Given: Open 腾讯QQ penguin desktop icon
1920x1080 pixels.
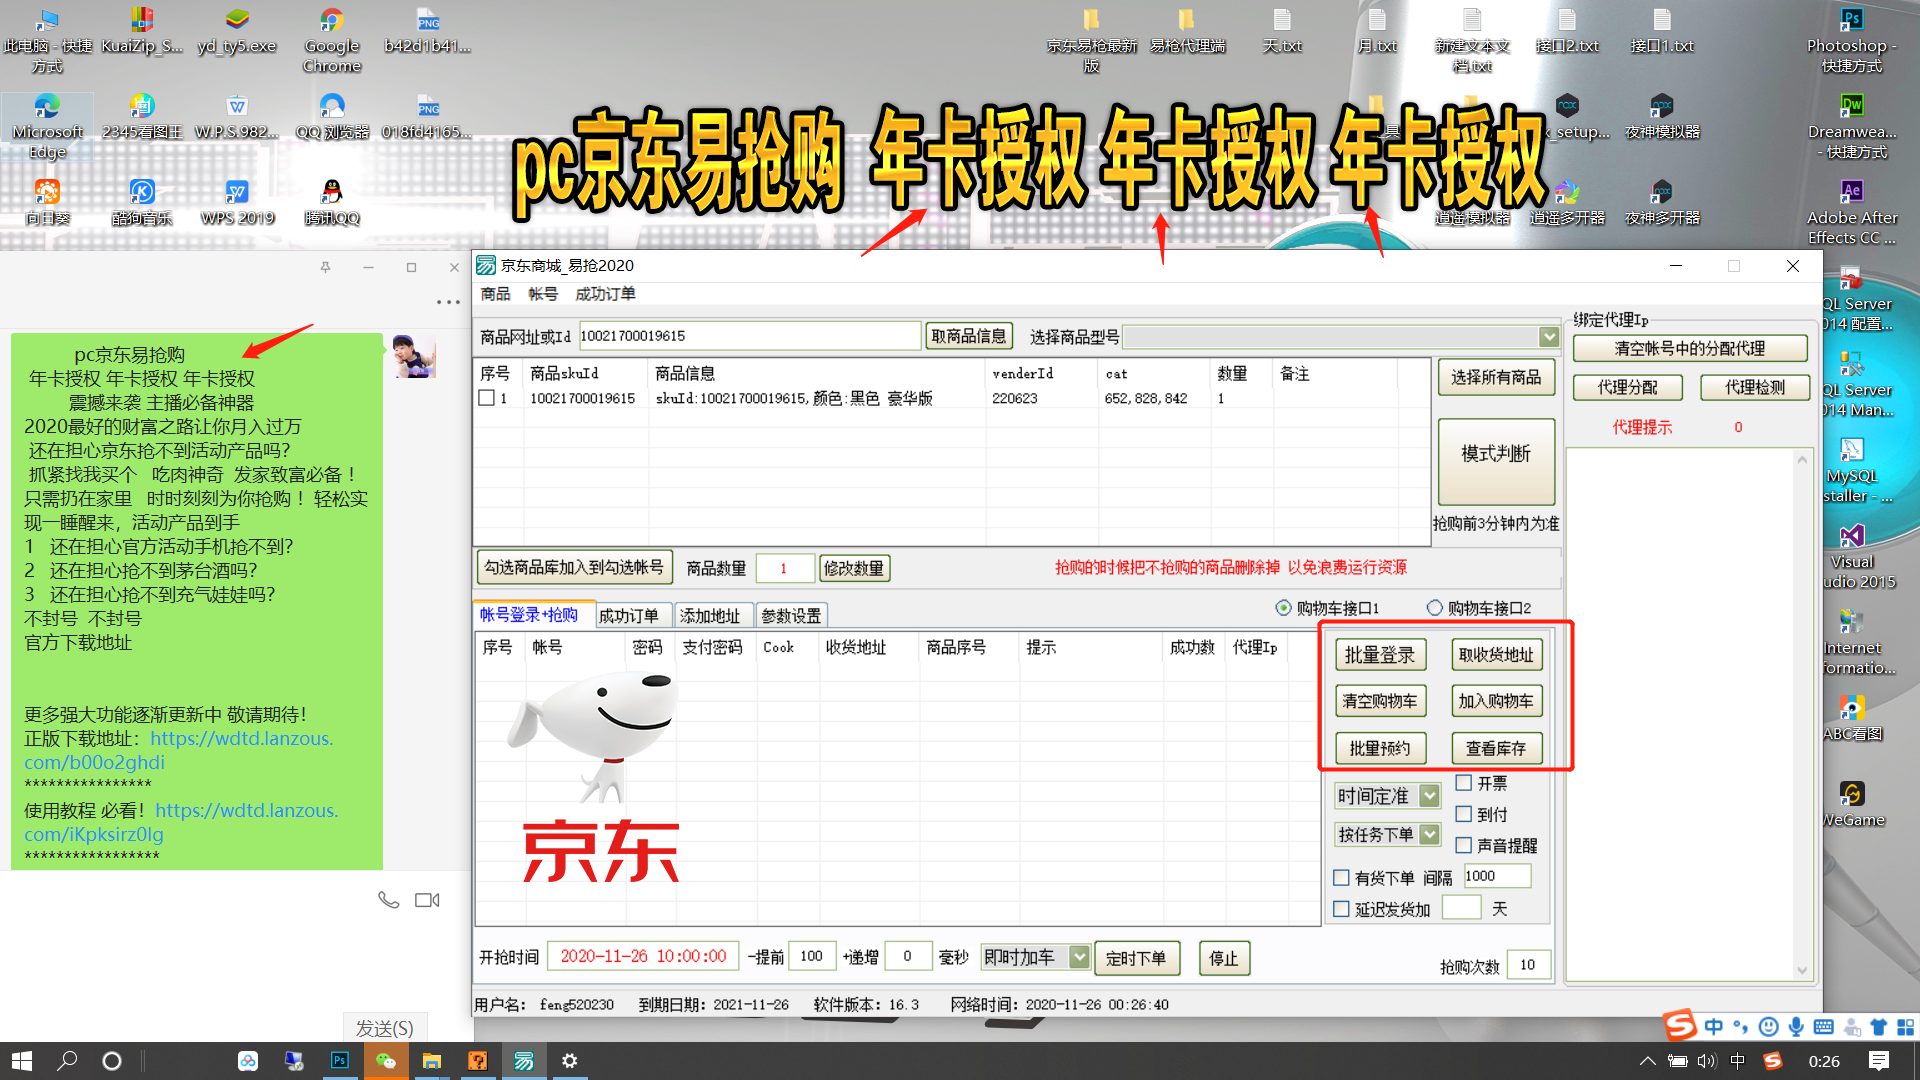Looking at the screenshot, I should (332, 203).
